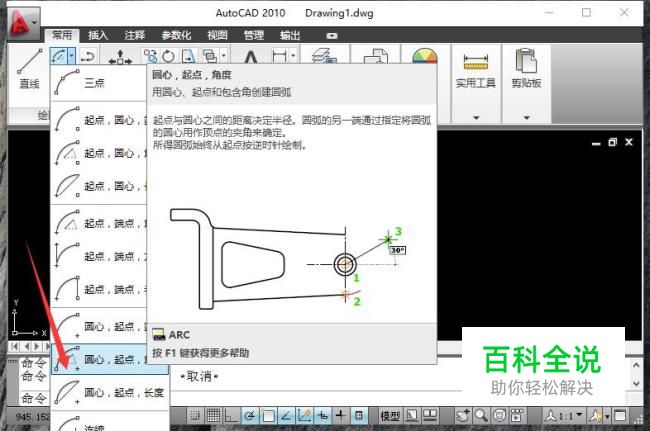650x431 pixels.
Task: Expand the 实用工具 panel arrow
Action: tap(476, 118)
